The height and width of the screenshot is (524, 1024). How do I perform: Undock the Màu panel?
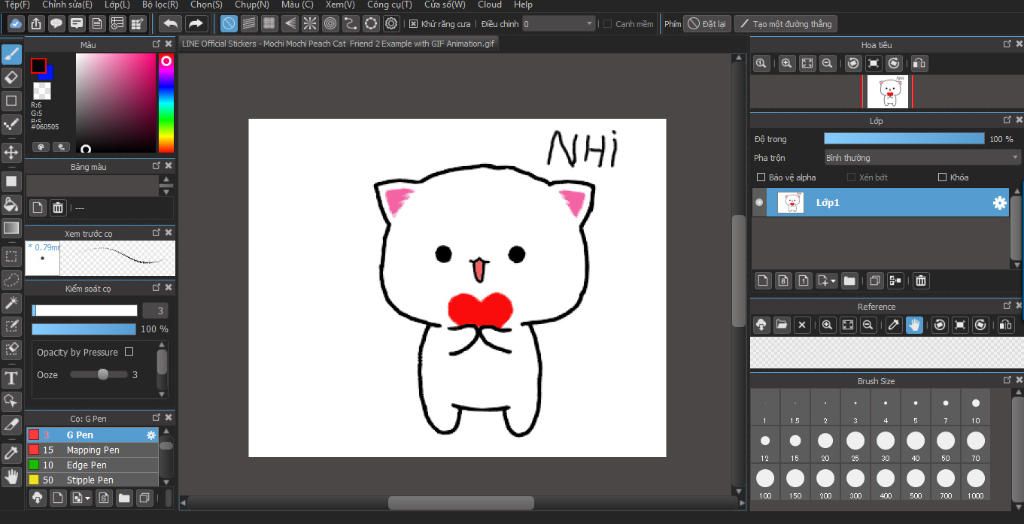click(156, 45)
